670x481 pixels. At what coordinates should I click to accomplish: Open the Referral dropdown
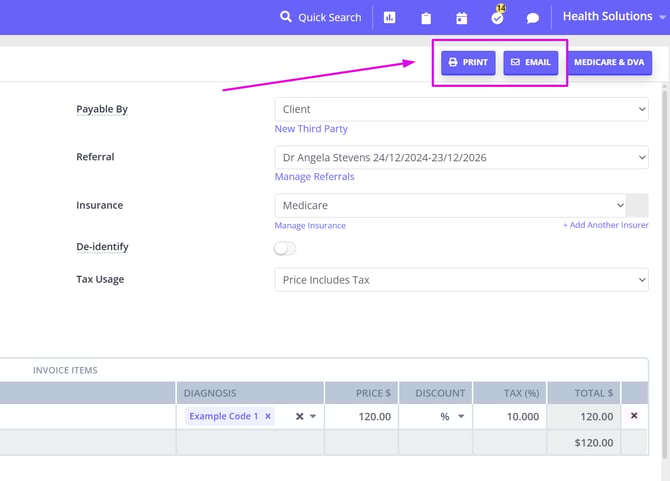pyautogui.click(x=461, y=158)
